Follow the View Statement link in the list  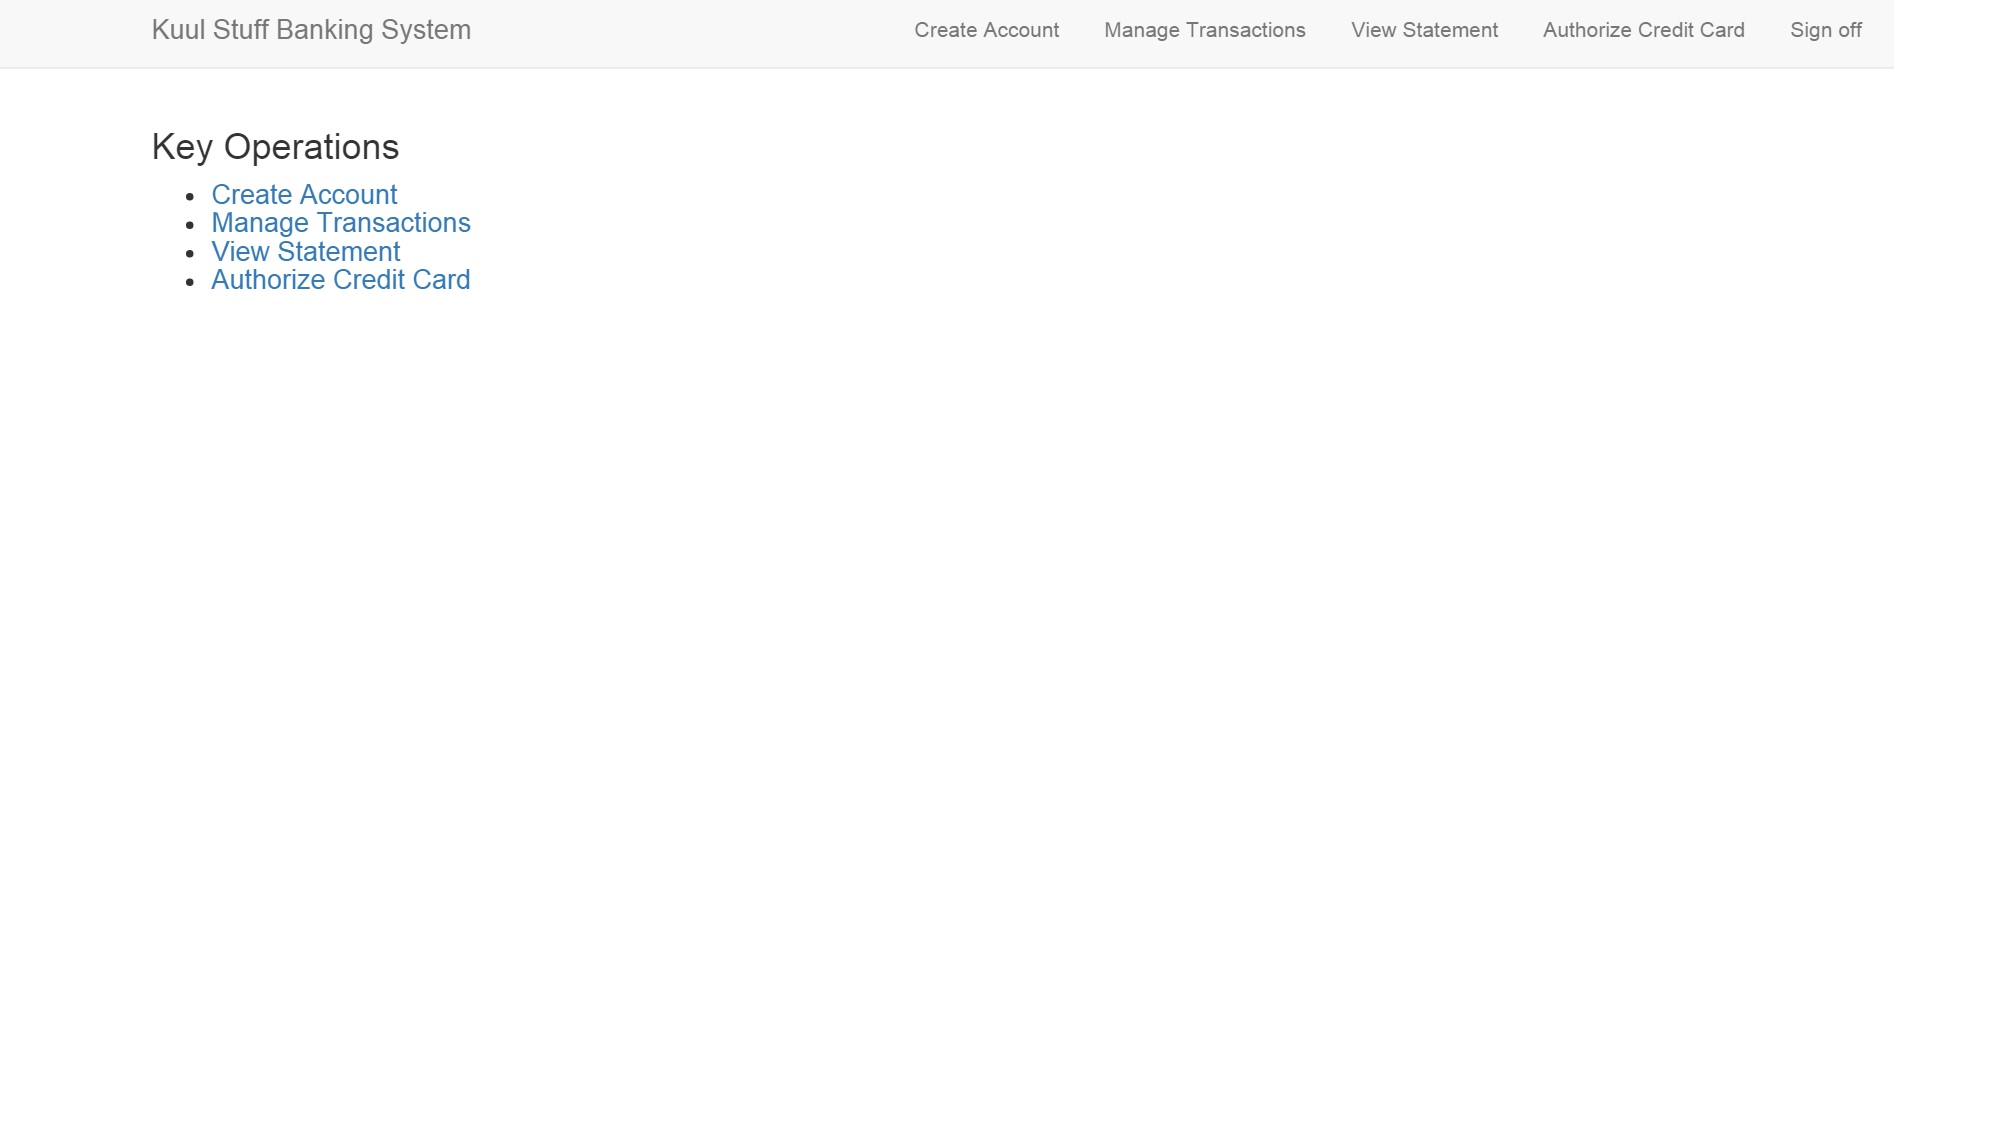tap(305, 251)
